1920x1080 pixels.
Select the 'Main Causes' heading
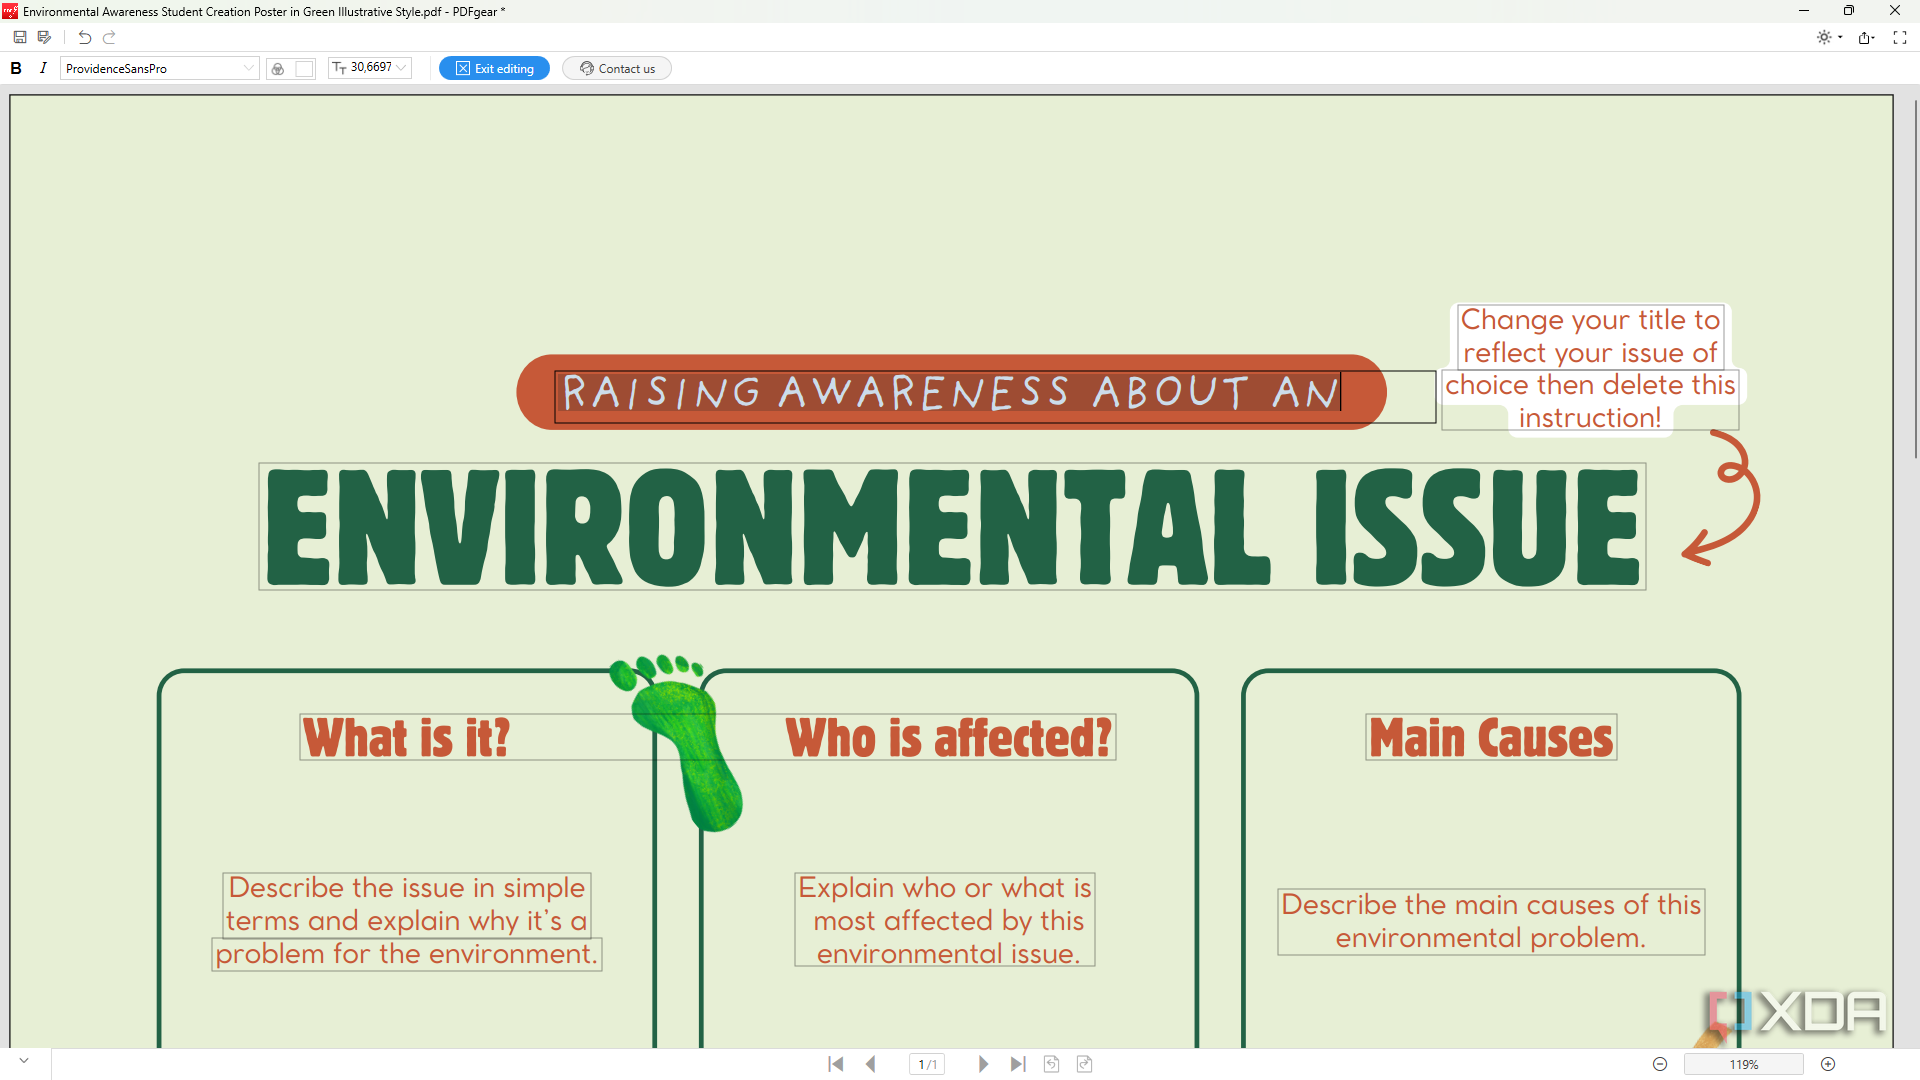[x=1491, y=738]
